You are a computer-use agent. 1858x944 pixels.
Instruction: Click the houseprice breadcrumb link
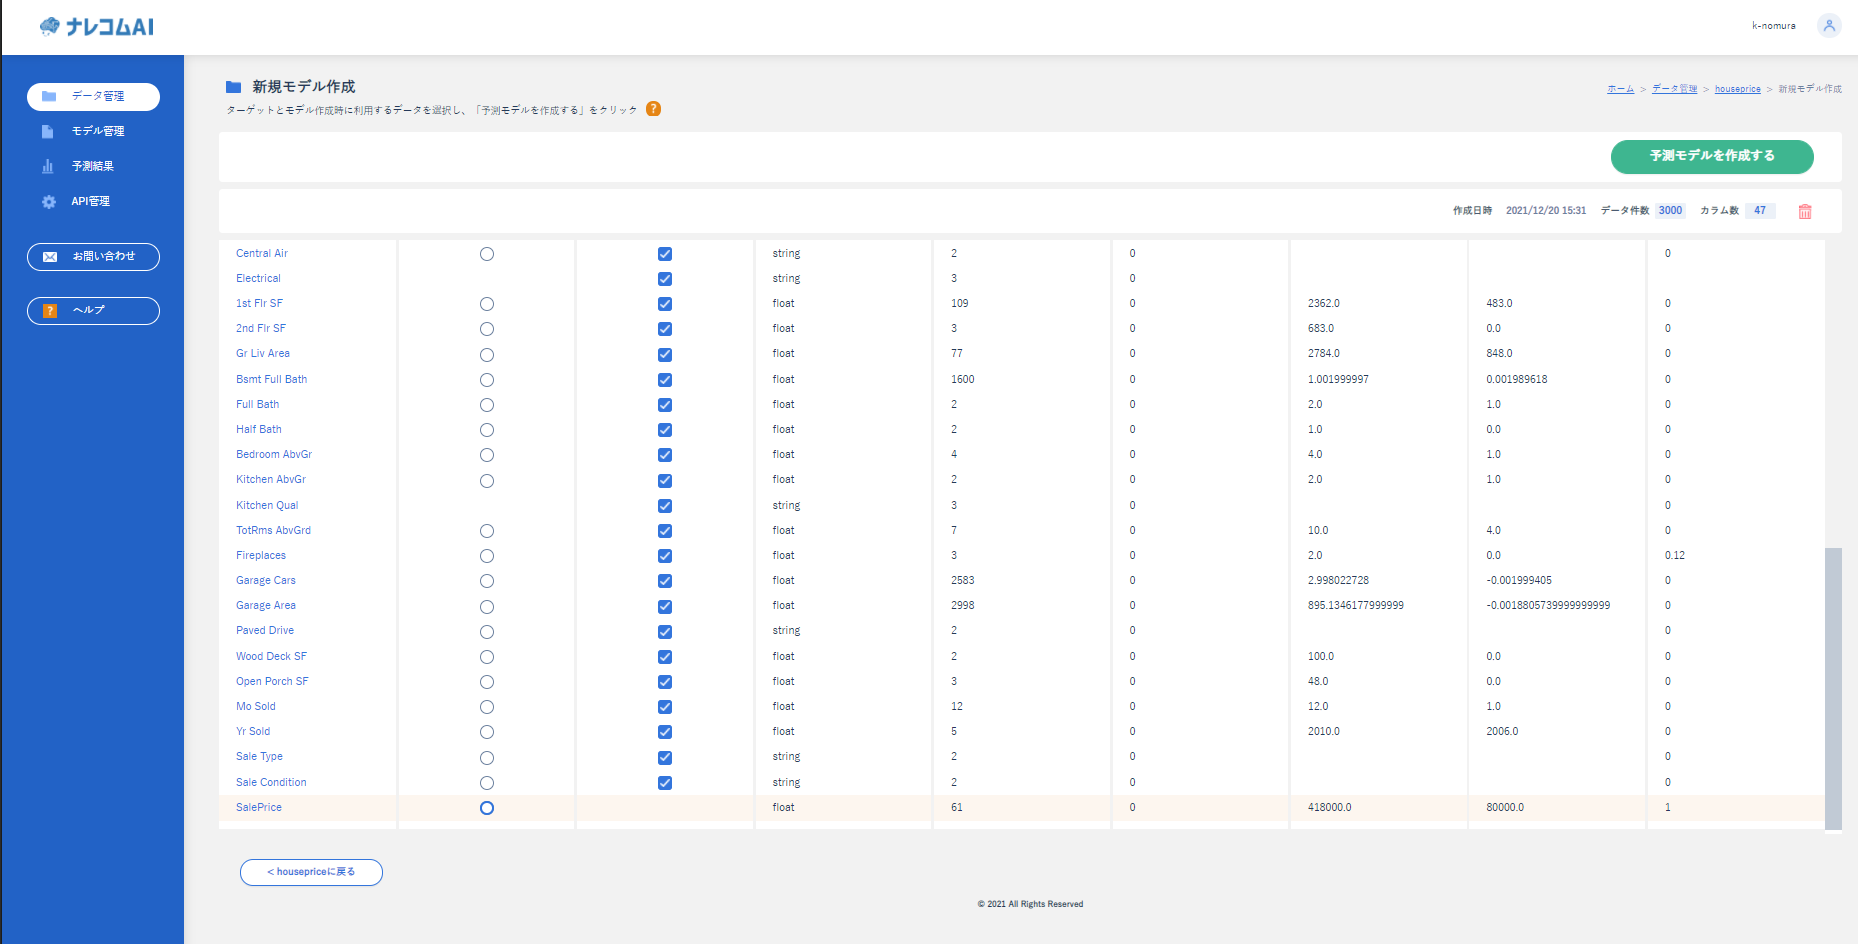(x=1738, y=89)
